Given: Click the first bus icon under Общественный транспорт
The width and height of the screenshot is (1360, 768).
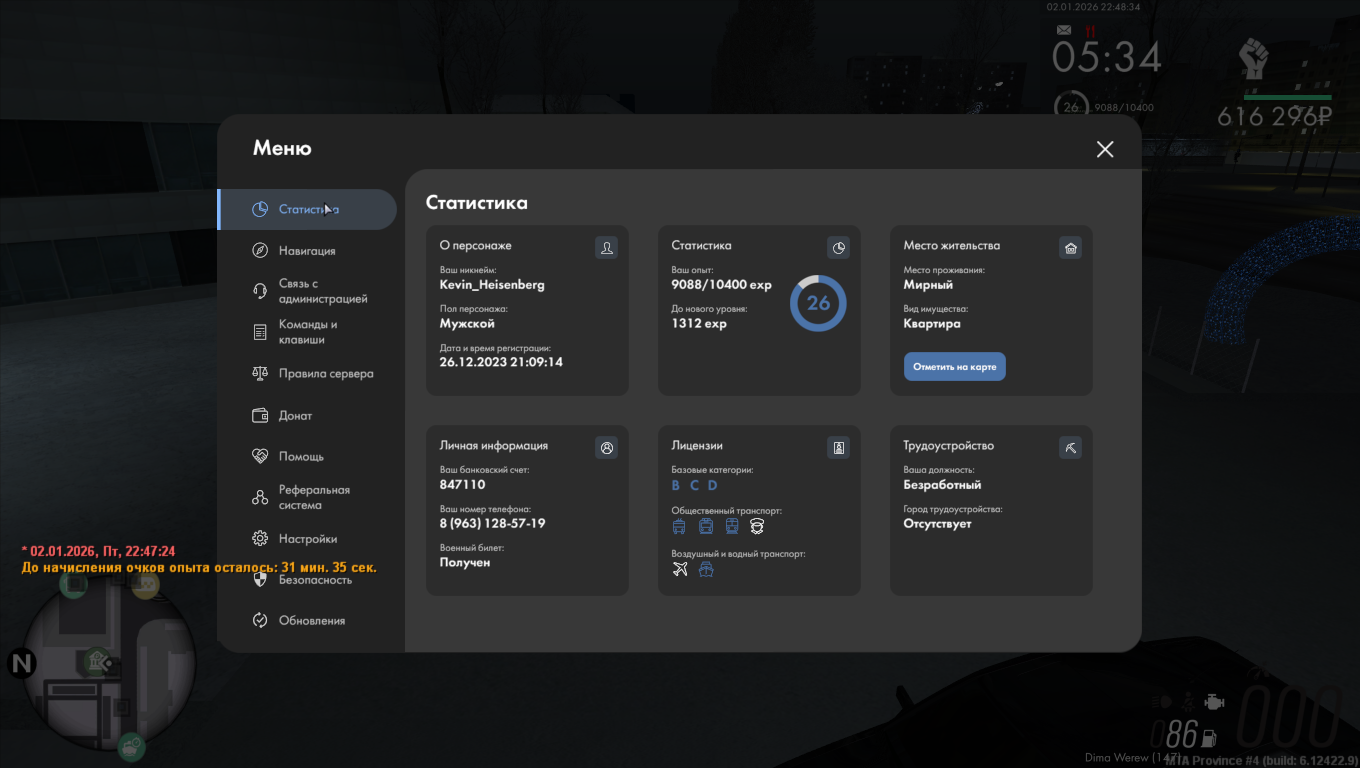Looking at the screenshot, I should (x=680, y=526).
